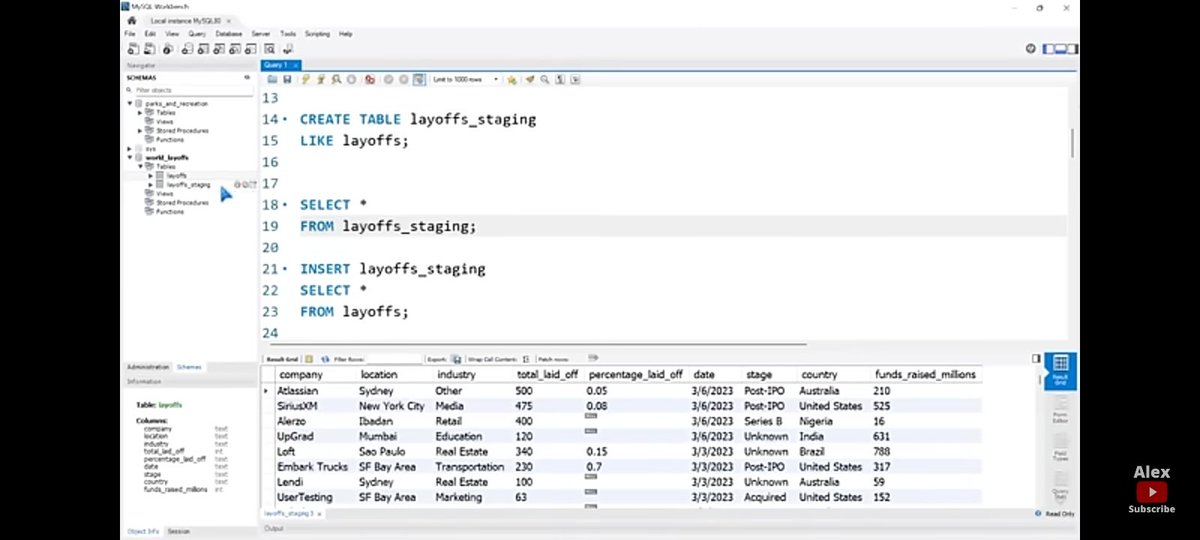Expand the layoffs table node
The image size is (1200, 540).
point(150,175)
